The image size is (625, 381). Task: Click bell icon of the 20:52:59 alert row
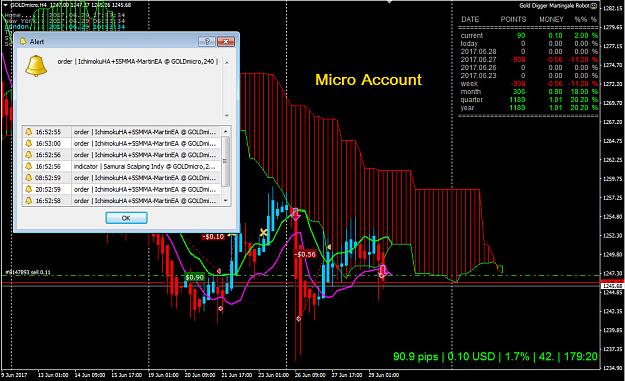tap(29, 189)
